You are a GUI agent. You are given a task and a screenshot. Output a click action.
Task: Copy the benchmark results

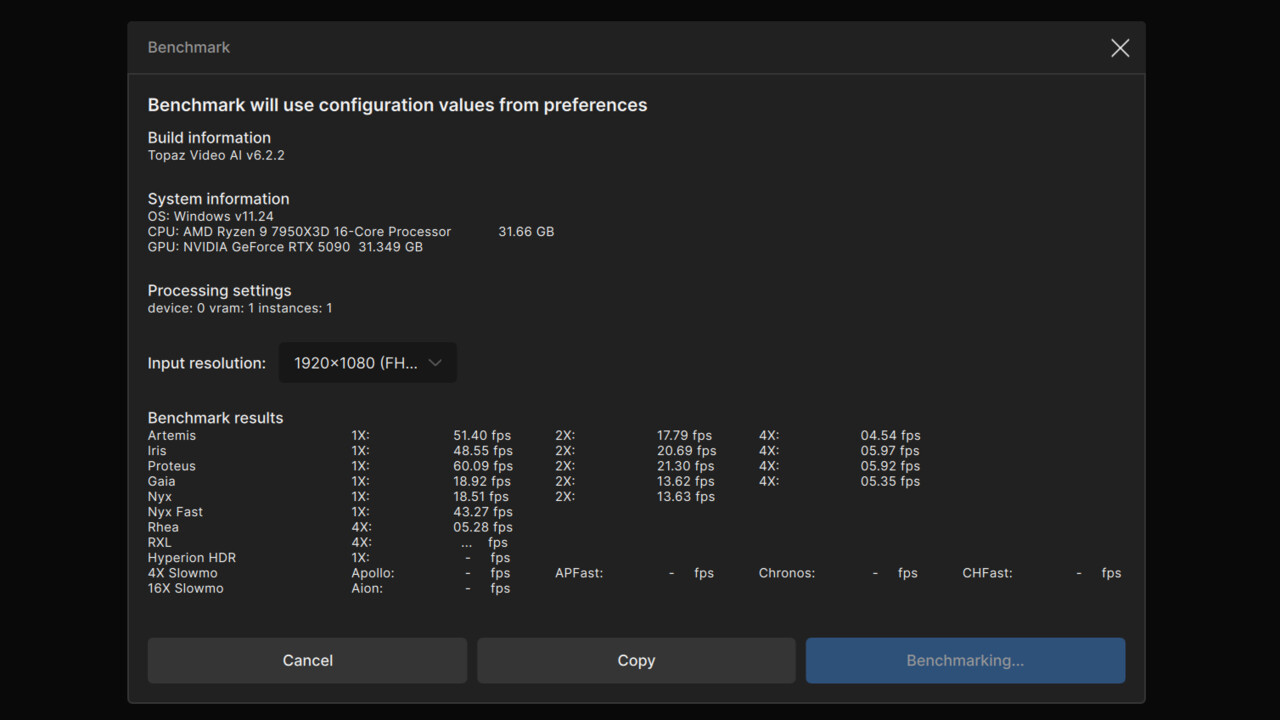[x=636, y=660]
